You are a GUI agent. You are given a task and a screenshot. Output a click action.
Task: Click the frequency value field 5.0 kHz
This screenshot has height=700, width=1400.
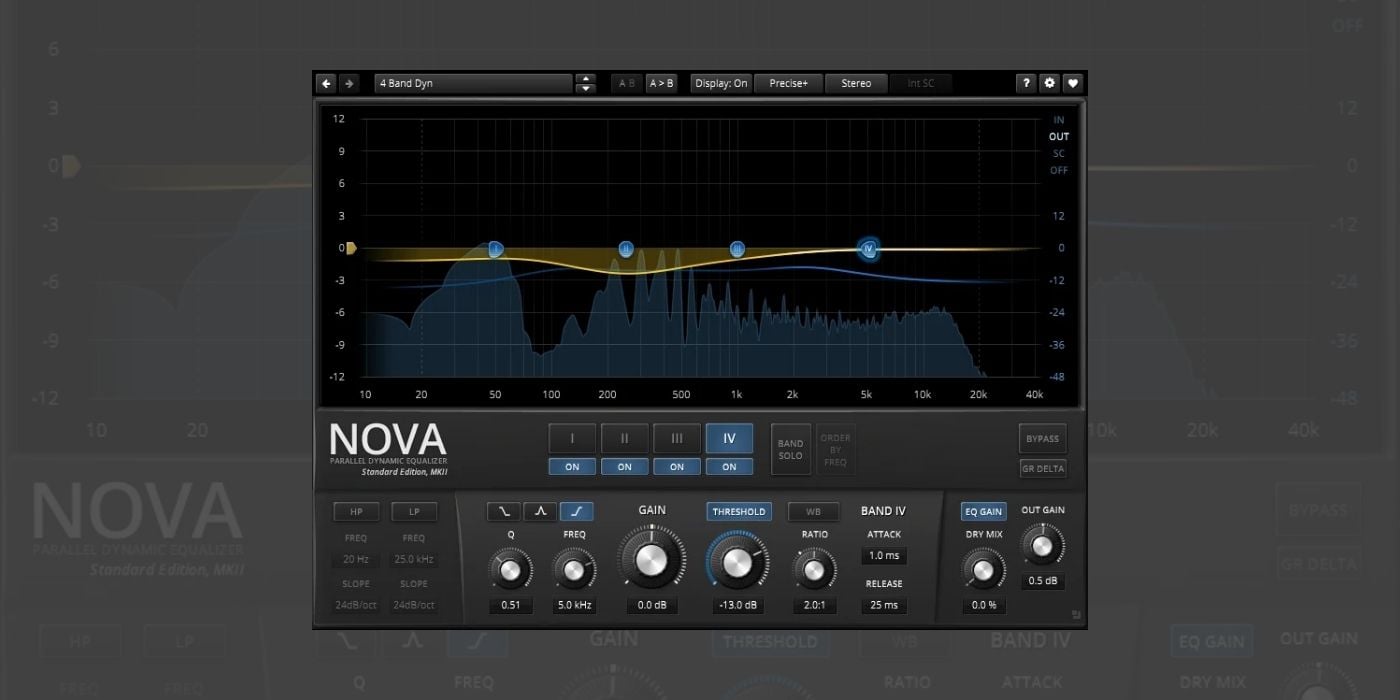coord(574,605)
